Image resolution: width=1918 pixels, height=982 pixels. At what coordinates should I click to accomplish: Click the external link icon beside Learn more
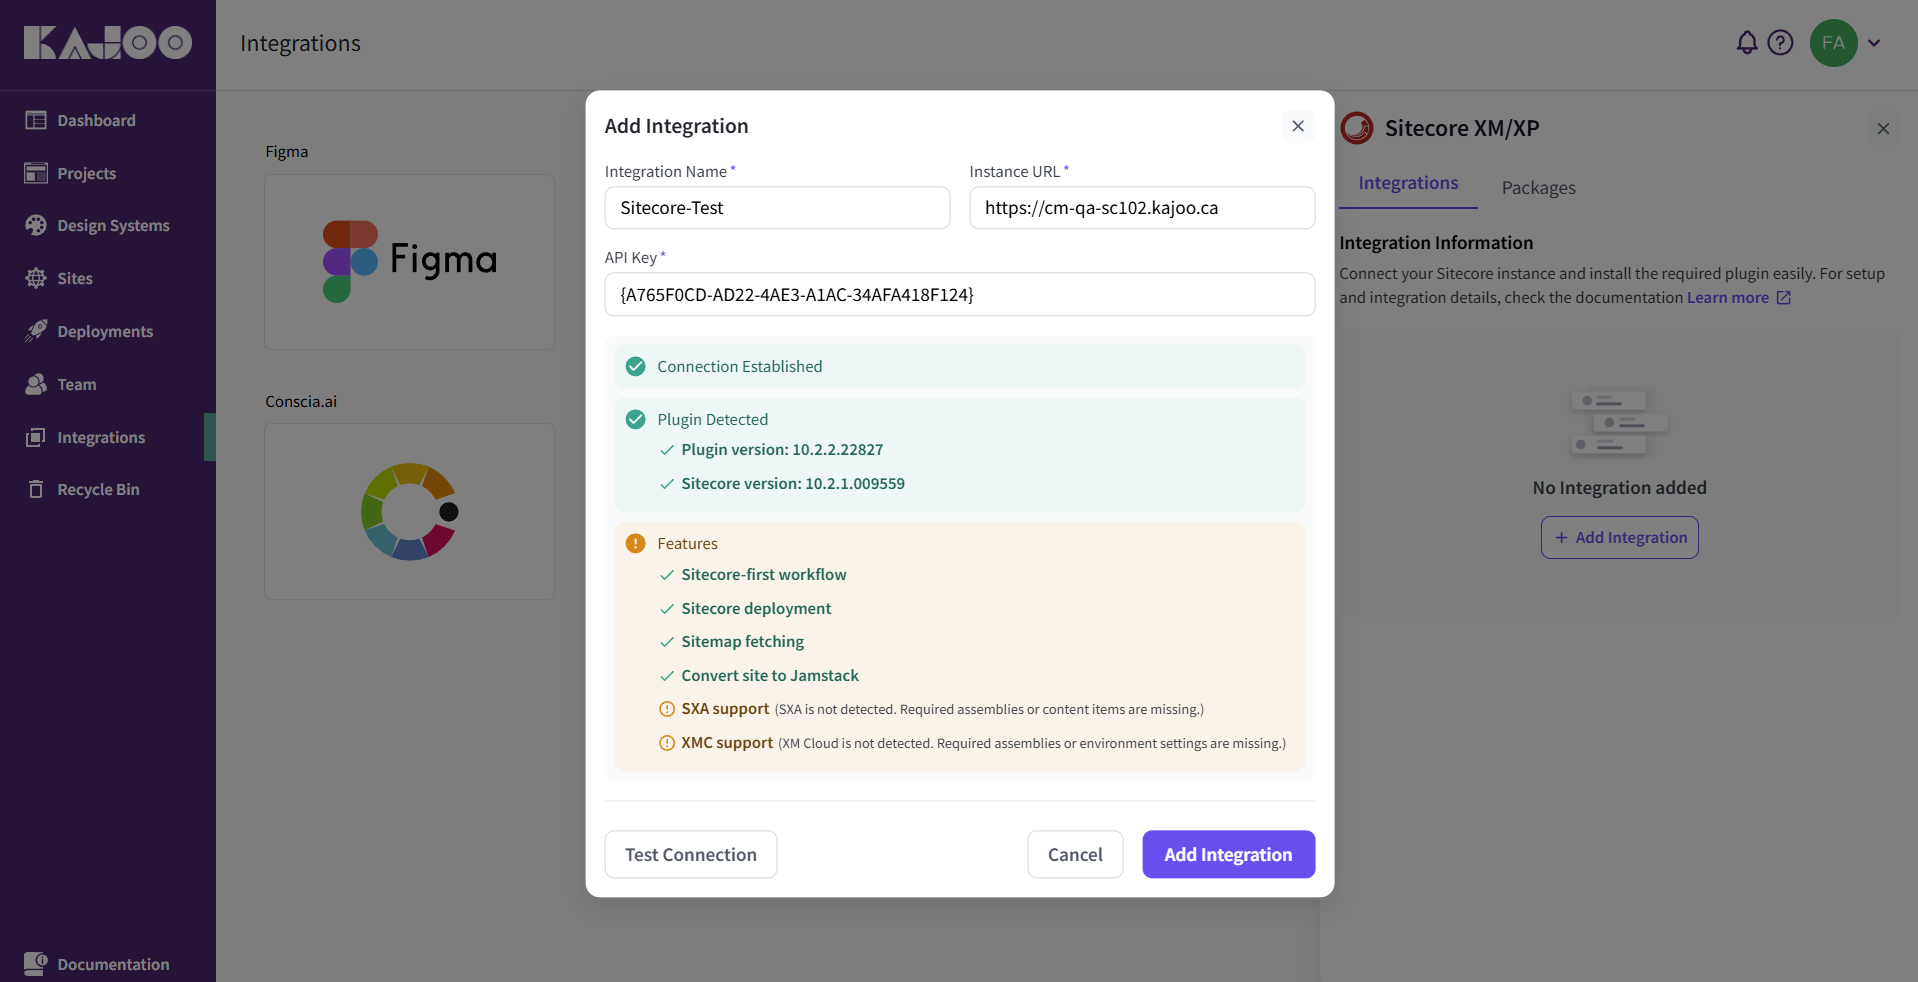[1783, 298]
